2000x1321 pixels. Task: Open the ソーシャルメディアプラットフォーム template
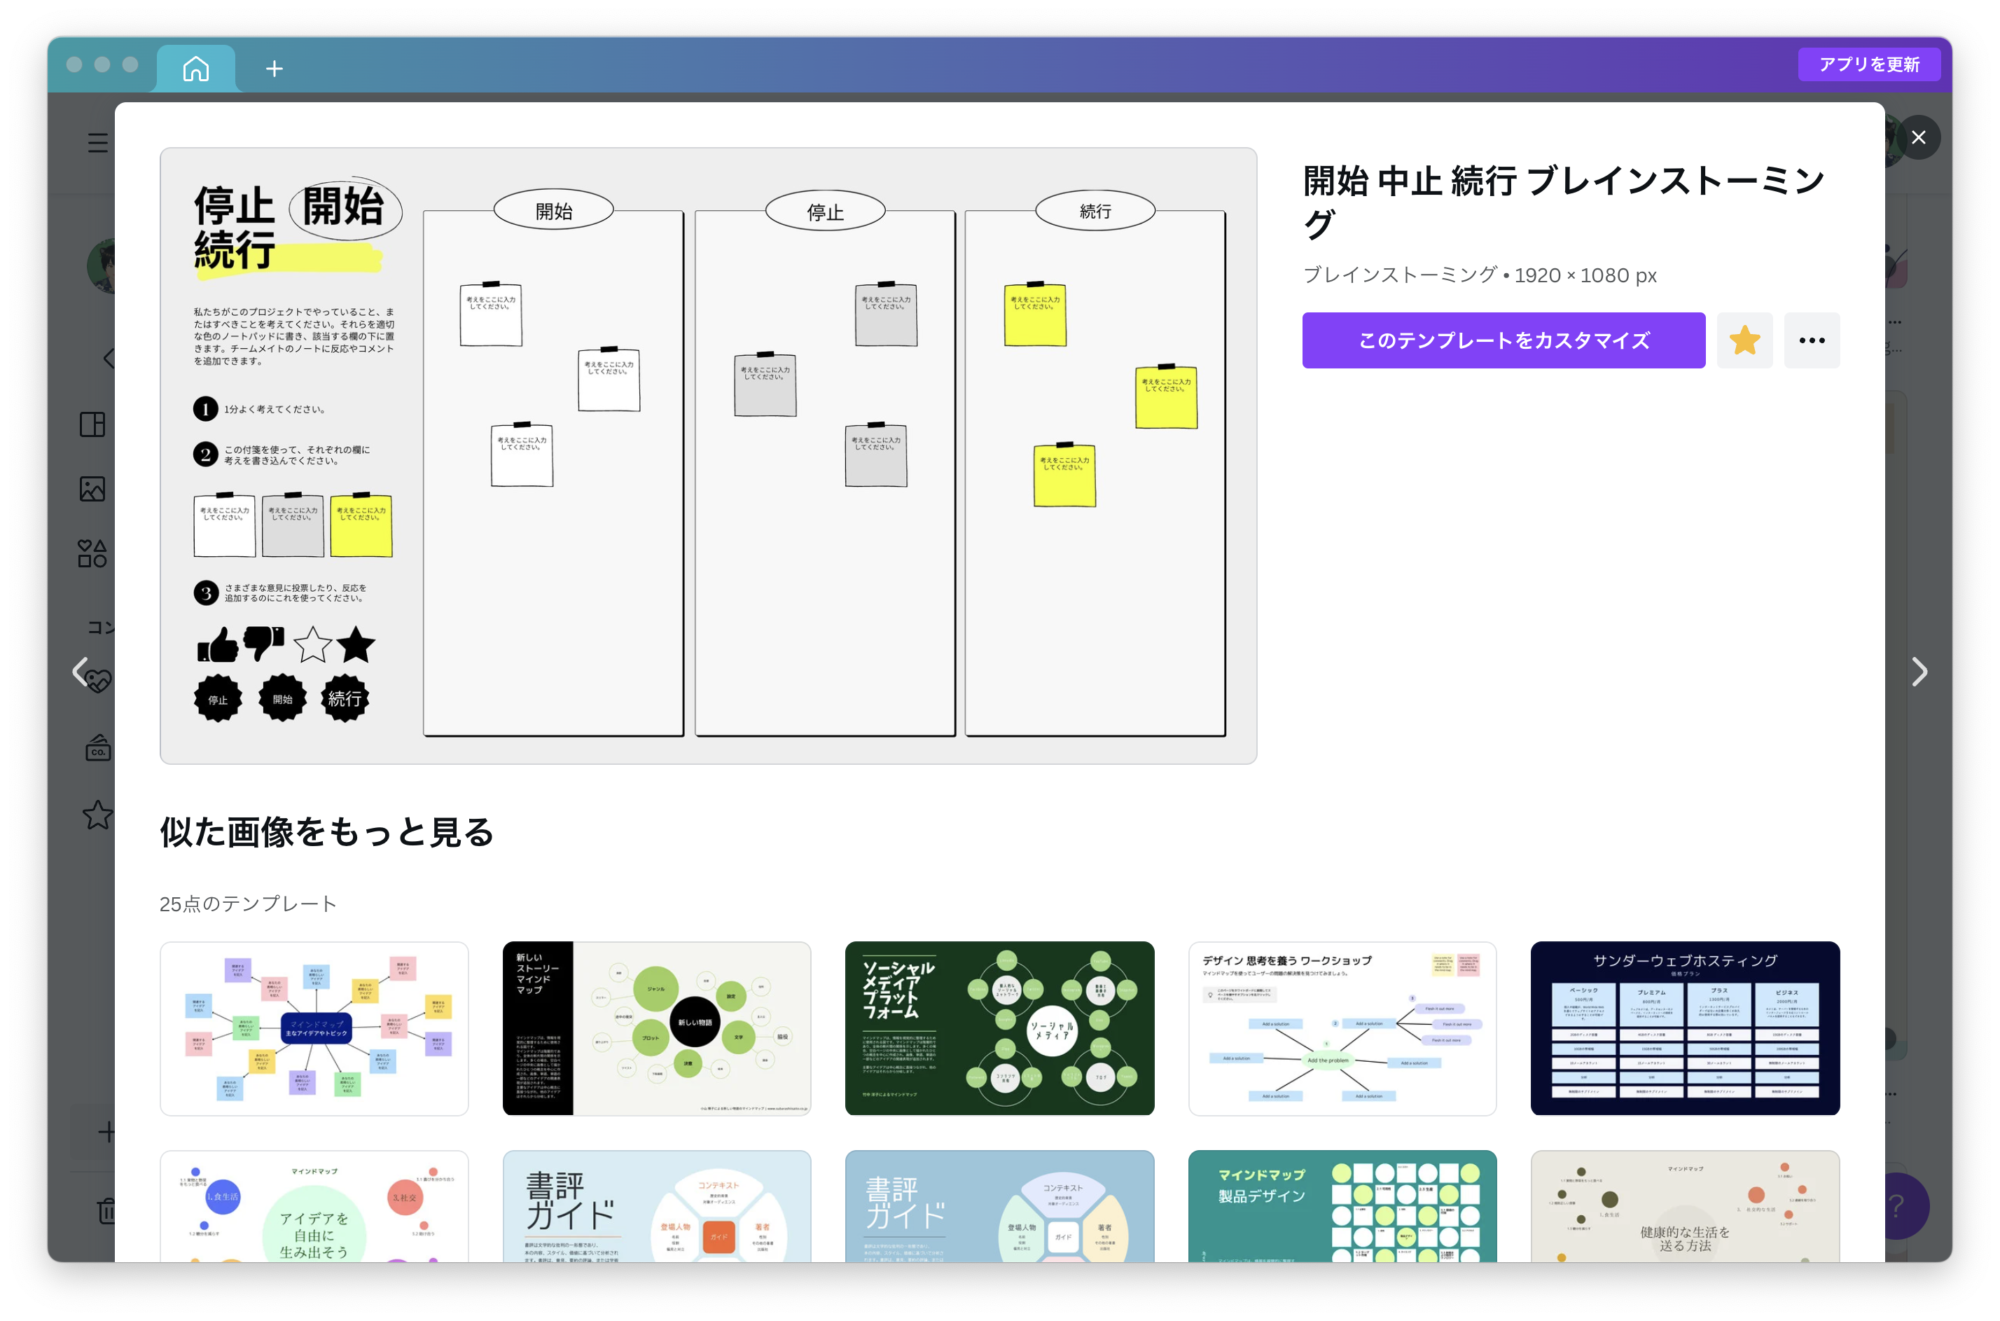pos(999,1028)
